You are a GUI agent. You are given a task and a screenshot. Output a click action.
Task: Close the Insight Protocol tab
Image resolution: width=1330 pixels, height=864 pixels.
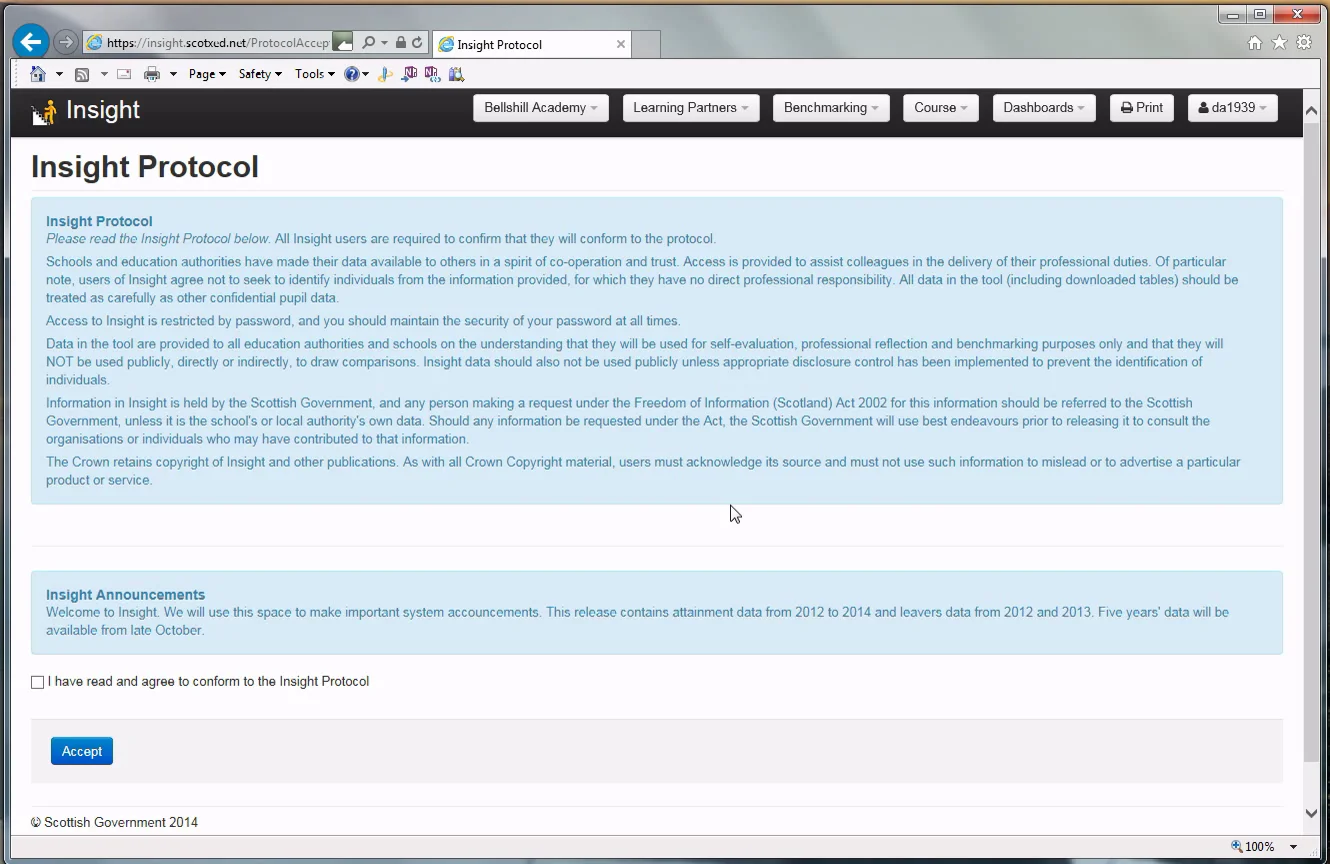tap(621, 44)
